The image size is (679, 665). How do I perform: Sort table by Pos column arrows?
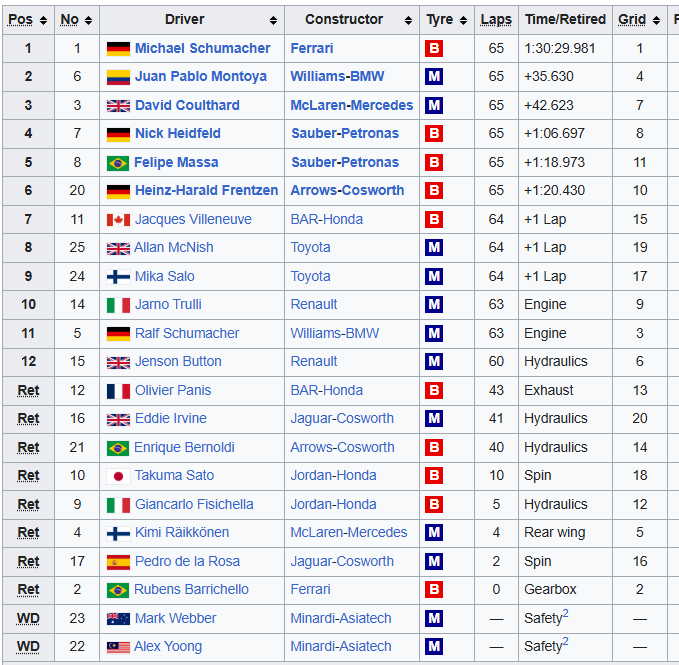(43, 20)
